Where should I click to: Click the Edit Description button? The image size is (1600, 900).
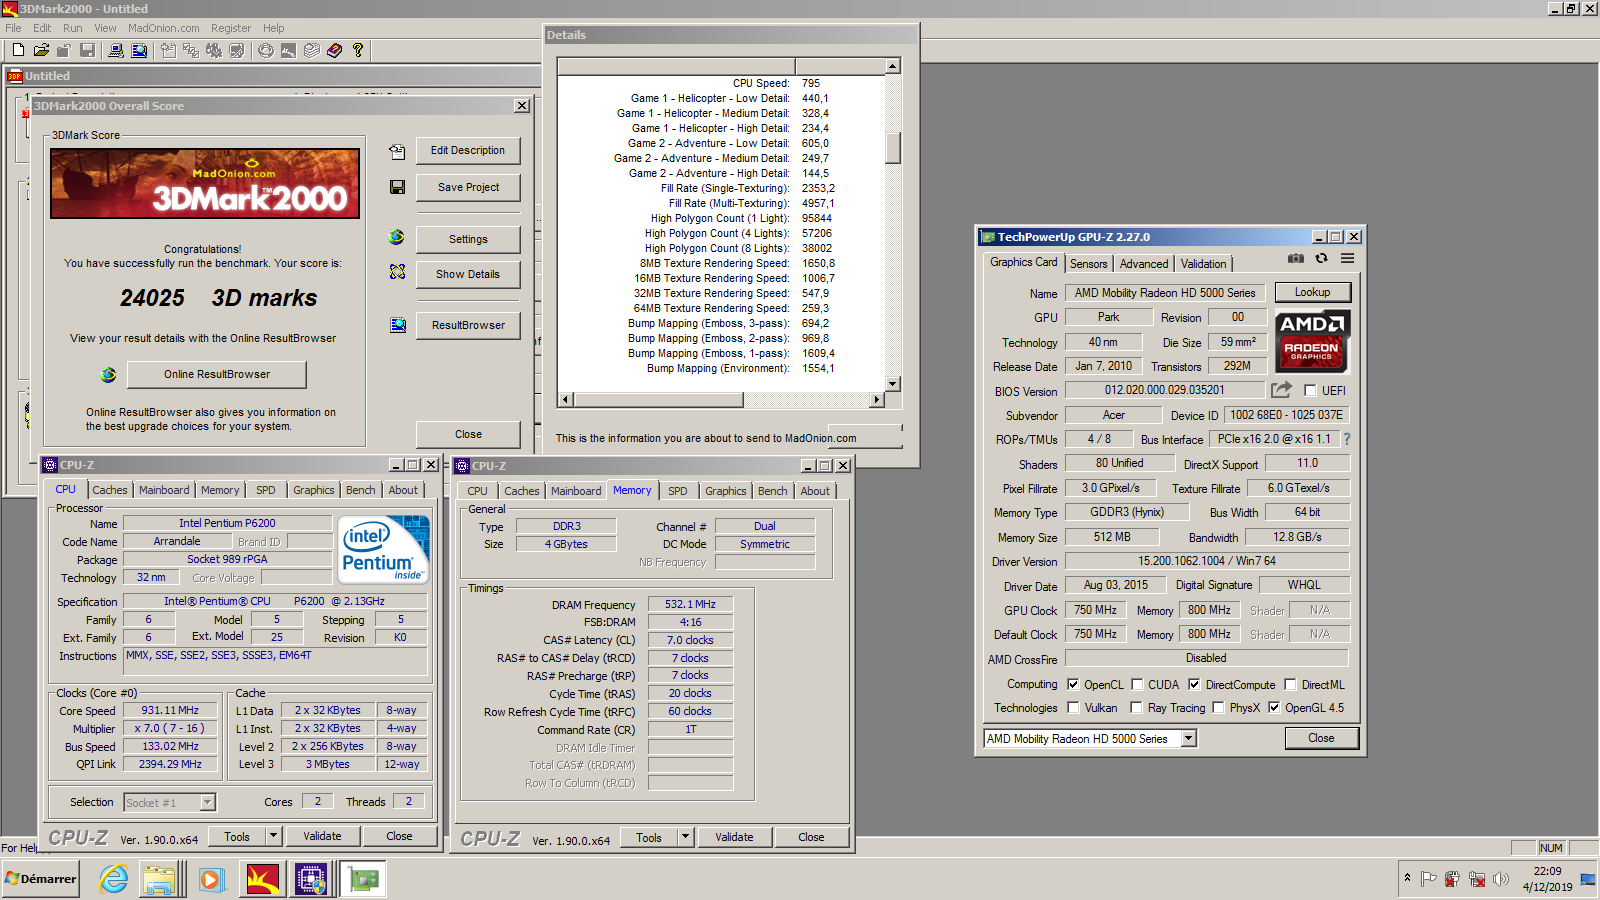click(x=468, y=150)
